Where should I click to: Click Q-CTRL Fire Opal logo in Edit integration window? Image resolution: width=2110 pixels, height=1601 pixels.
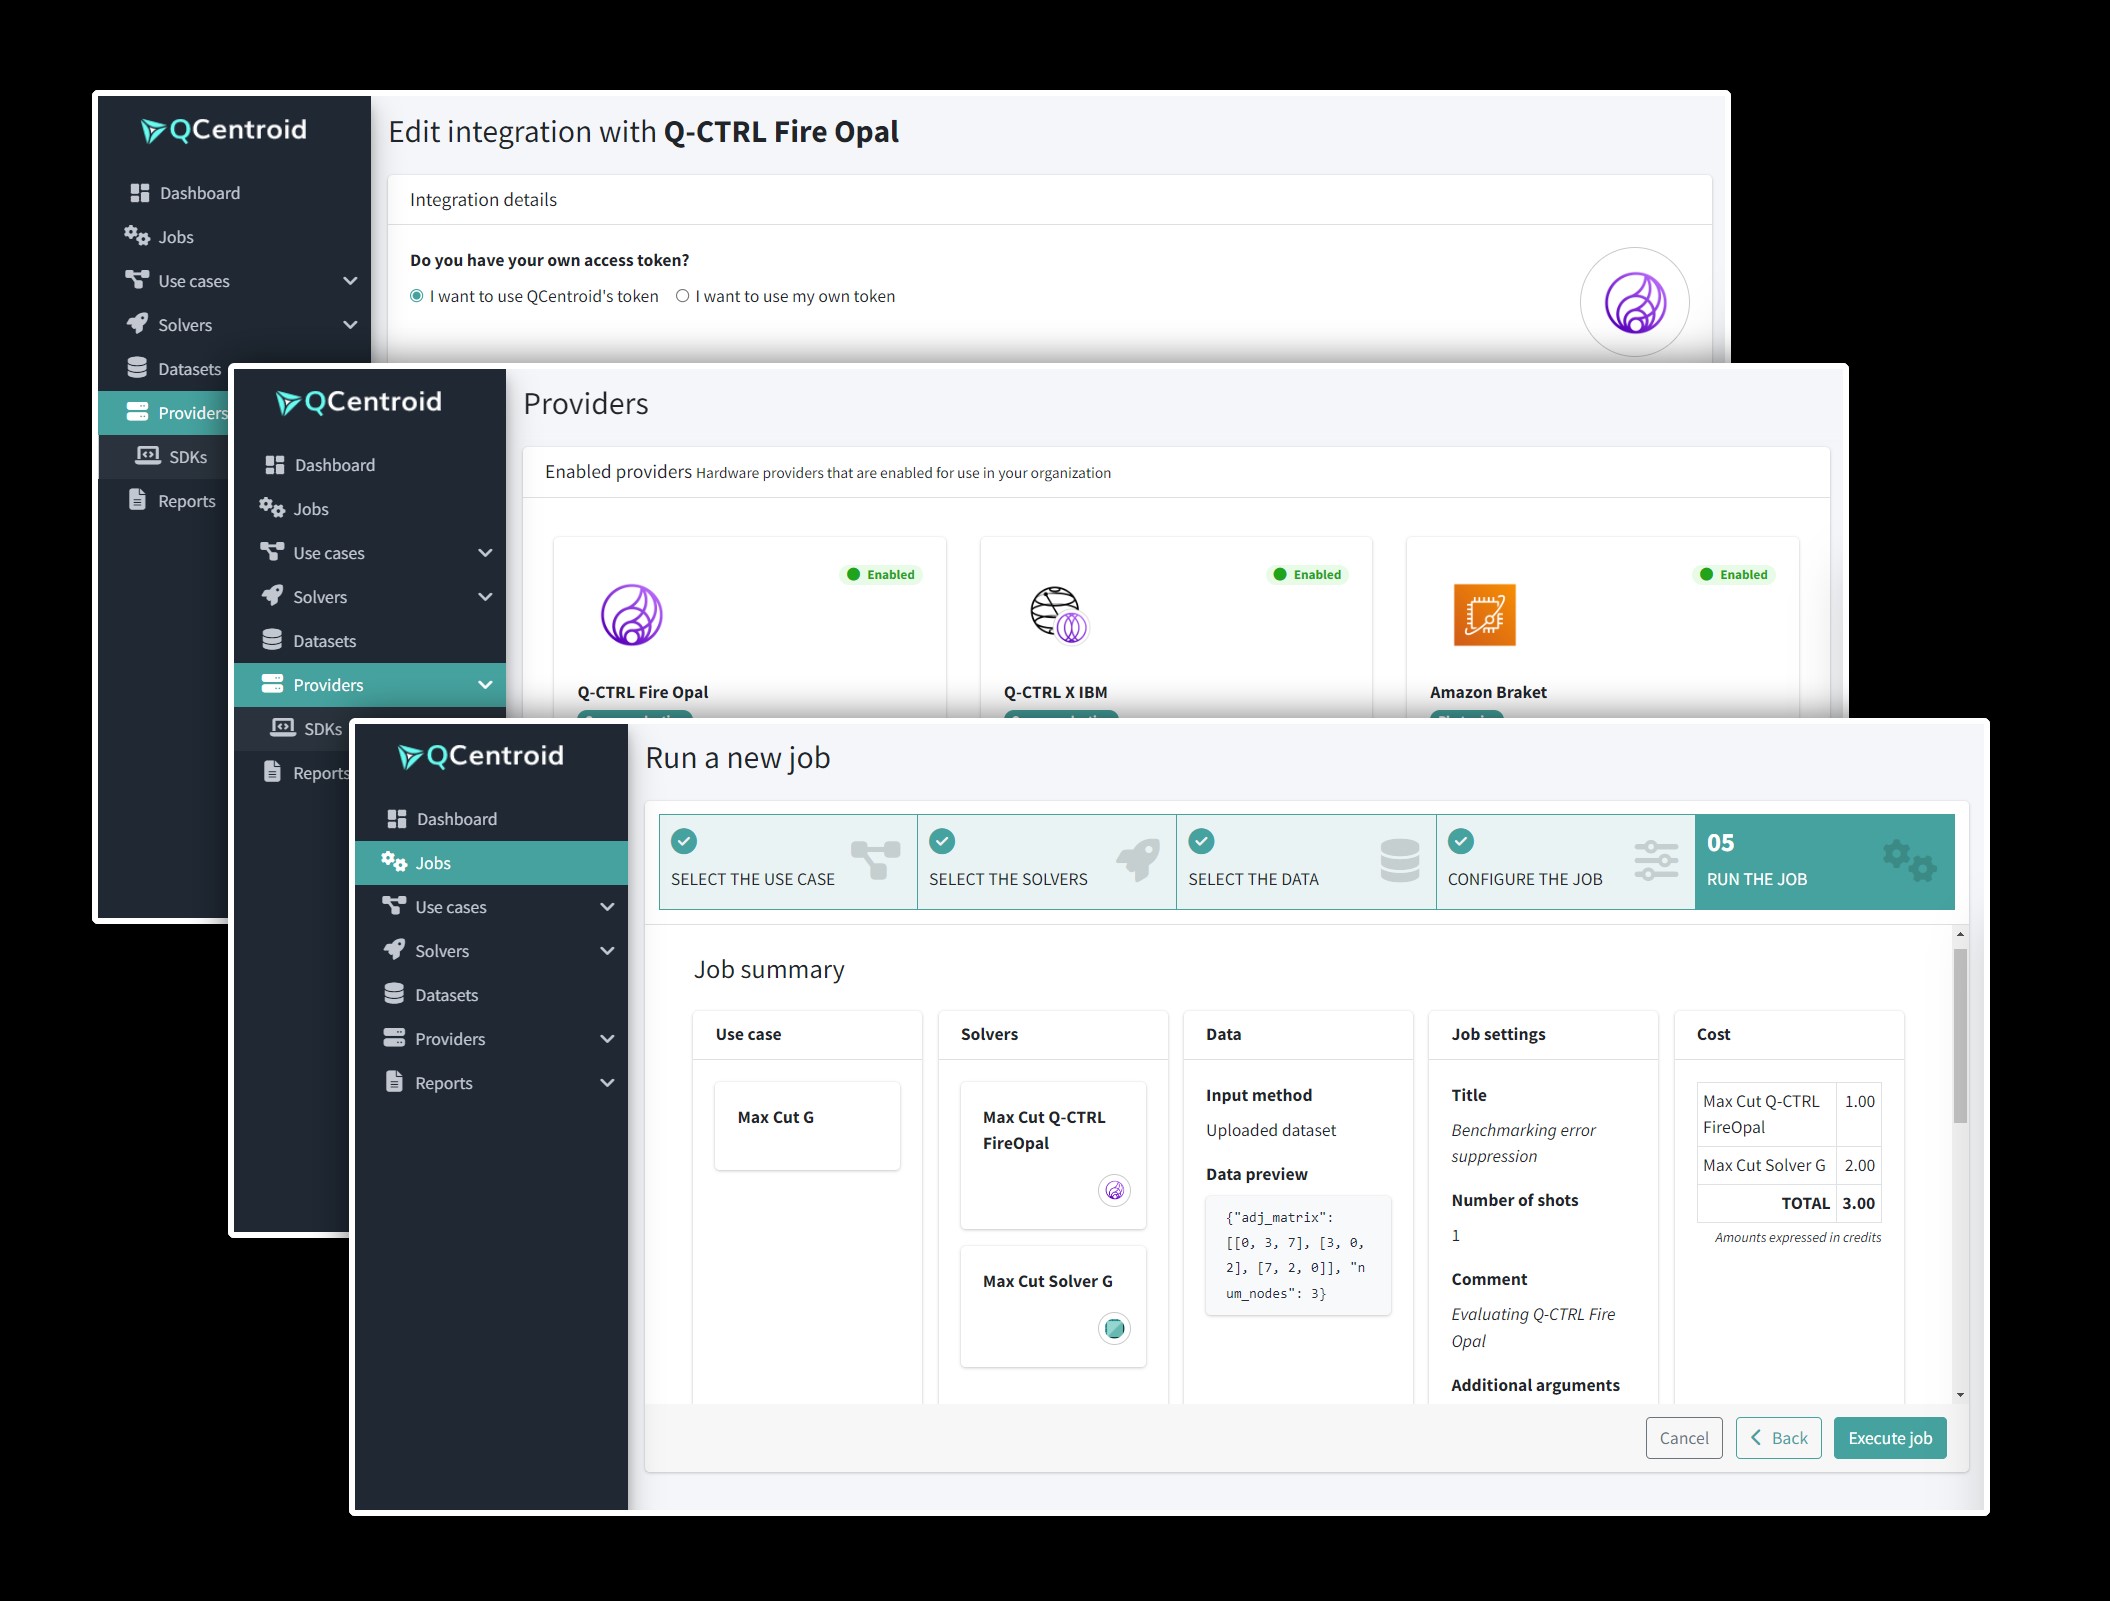pos(1635,302)
